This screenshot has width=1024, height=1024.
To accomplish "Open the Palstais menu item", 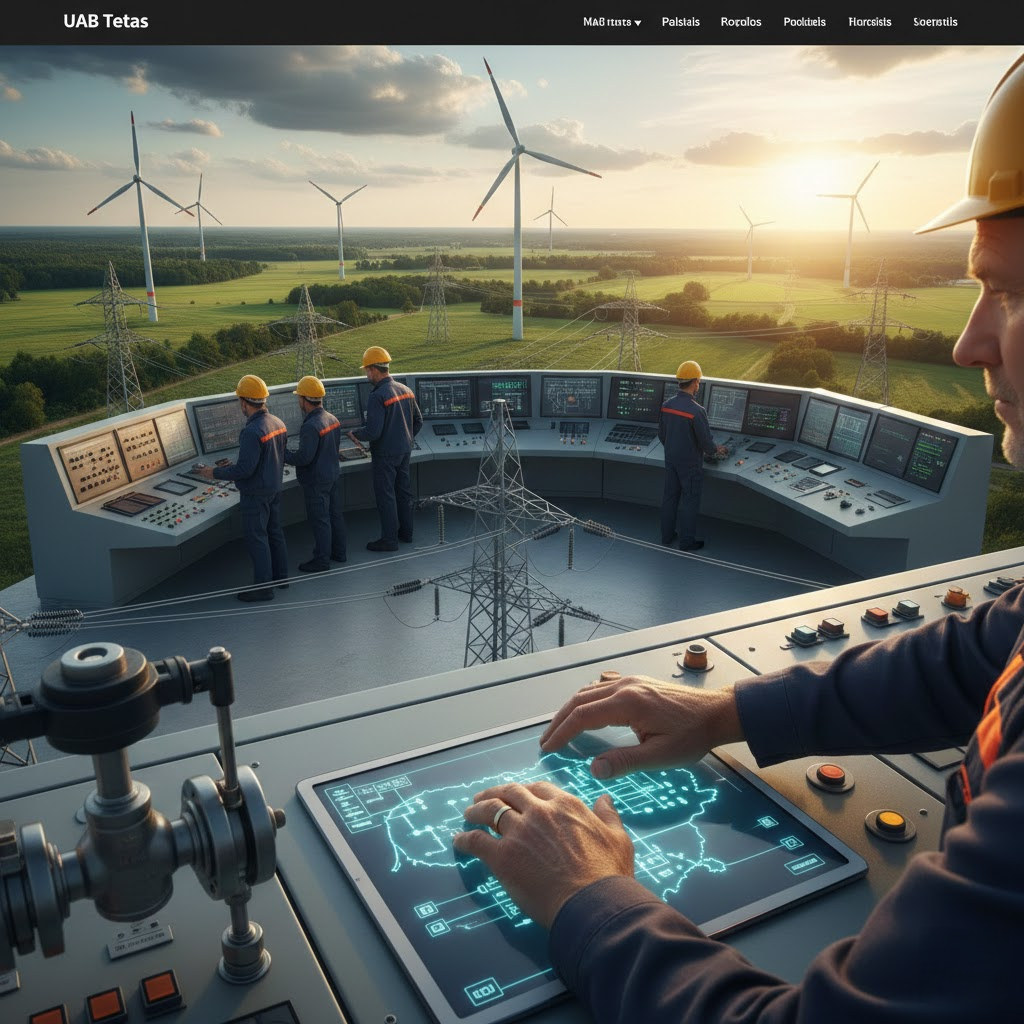I will (681, 22).
